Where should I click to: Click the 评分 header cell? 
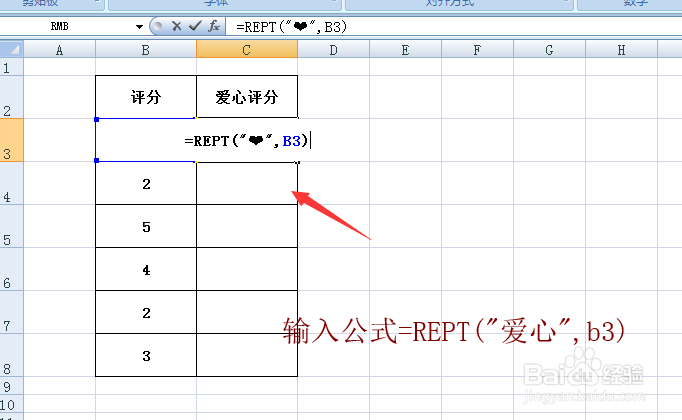tap(146, 97)
